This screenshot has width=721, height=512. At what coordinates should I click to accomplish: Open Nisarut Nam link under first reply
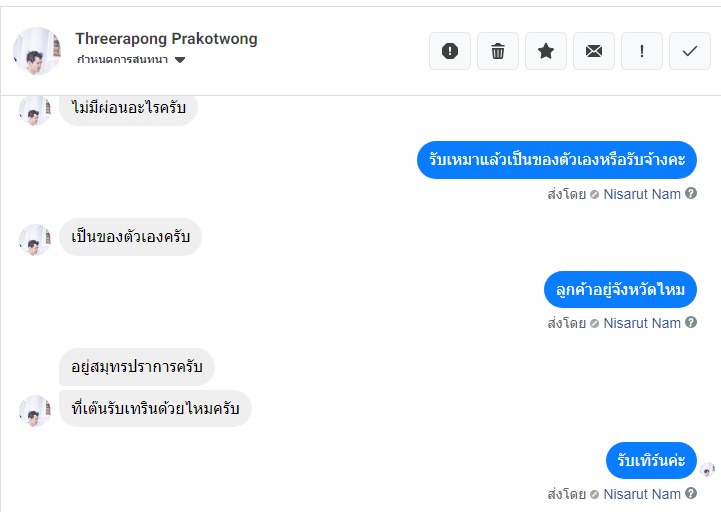(641, 194)
